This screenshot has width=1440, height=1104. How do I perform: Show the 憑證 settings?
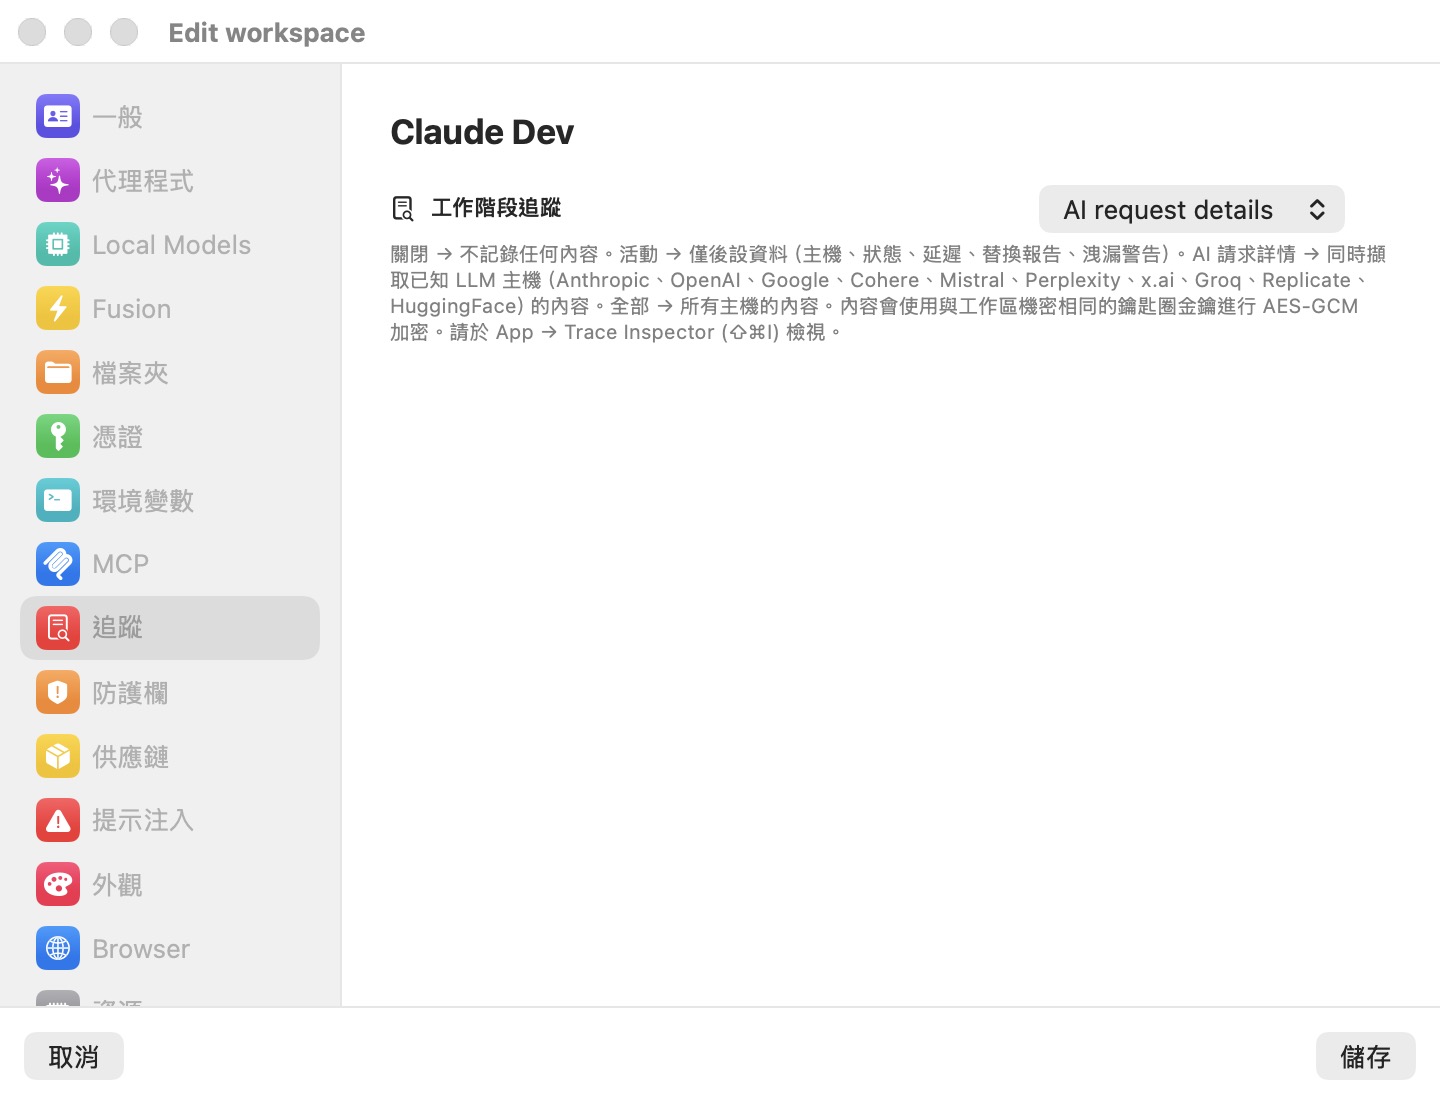pos(170,437)
